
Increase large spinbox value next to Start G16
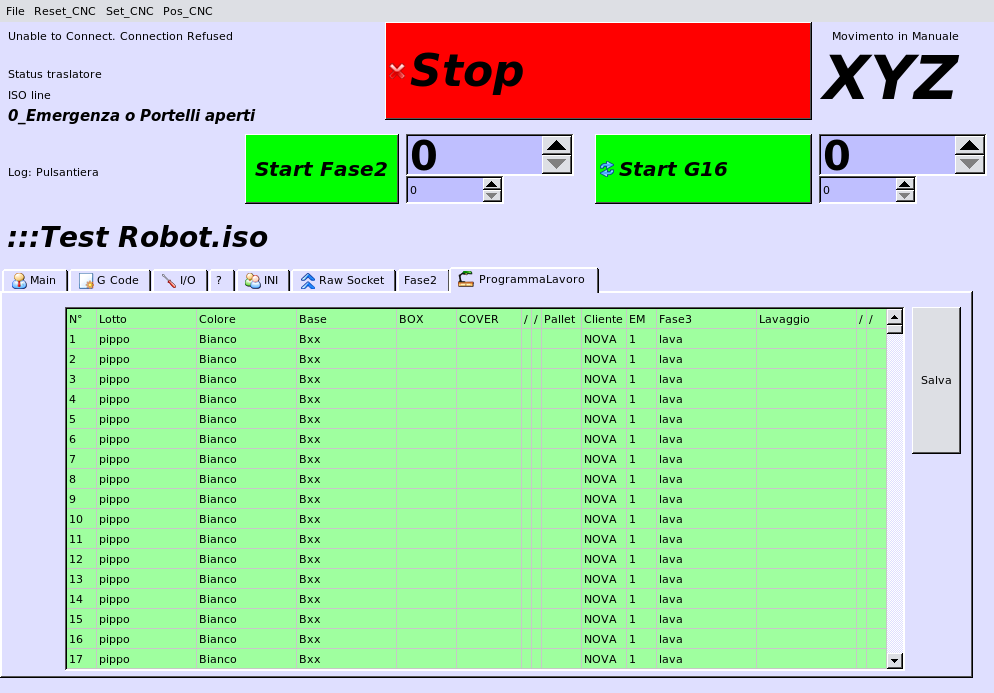[970, 145]
